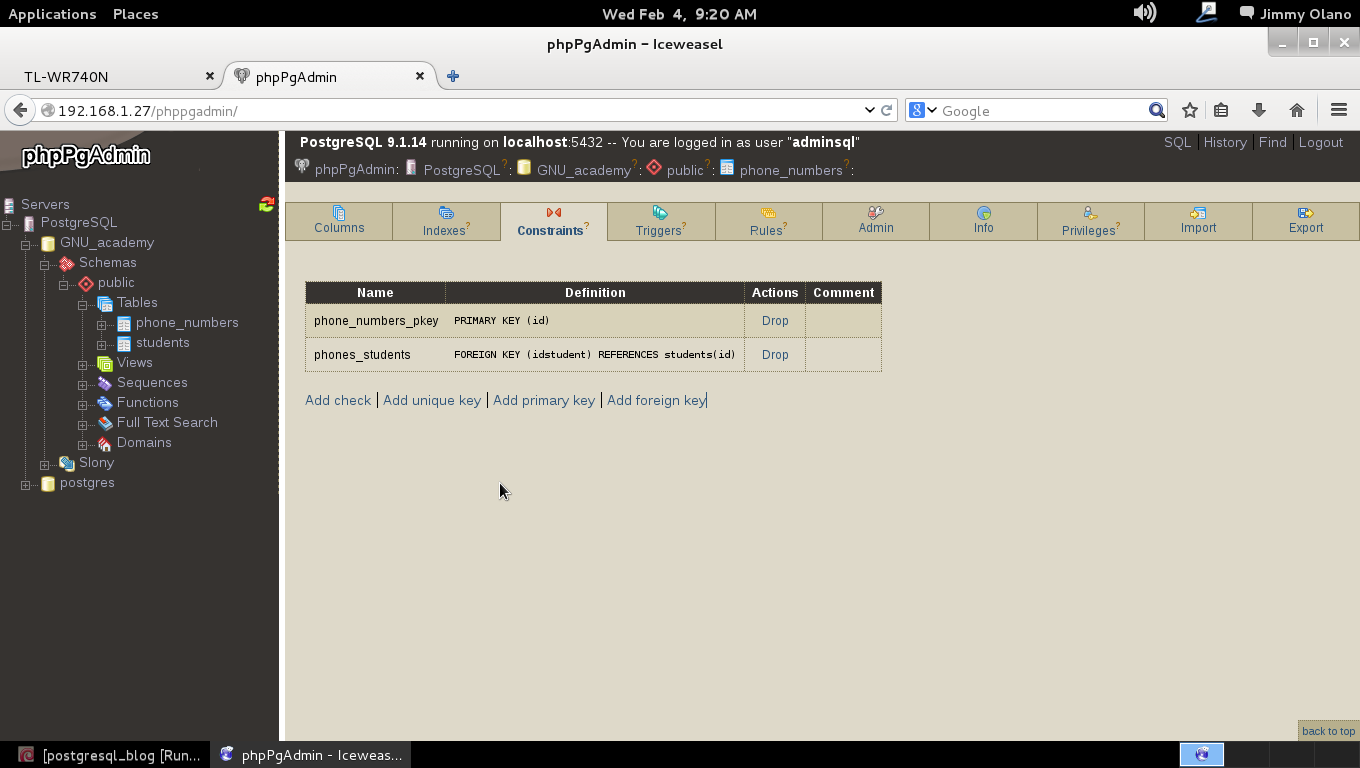Click the tree refresh icon beside Servers
Screen dimensions: 1360x768
pos(266,204)
